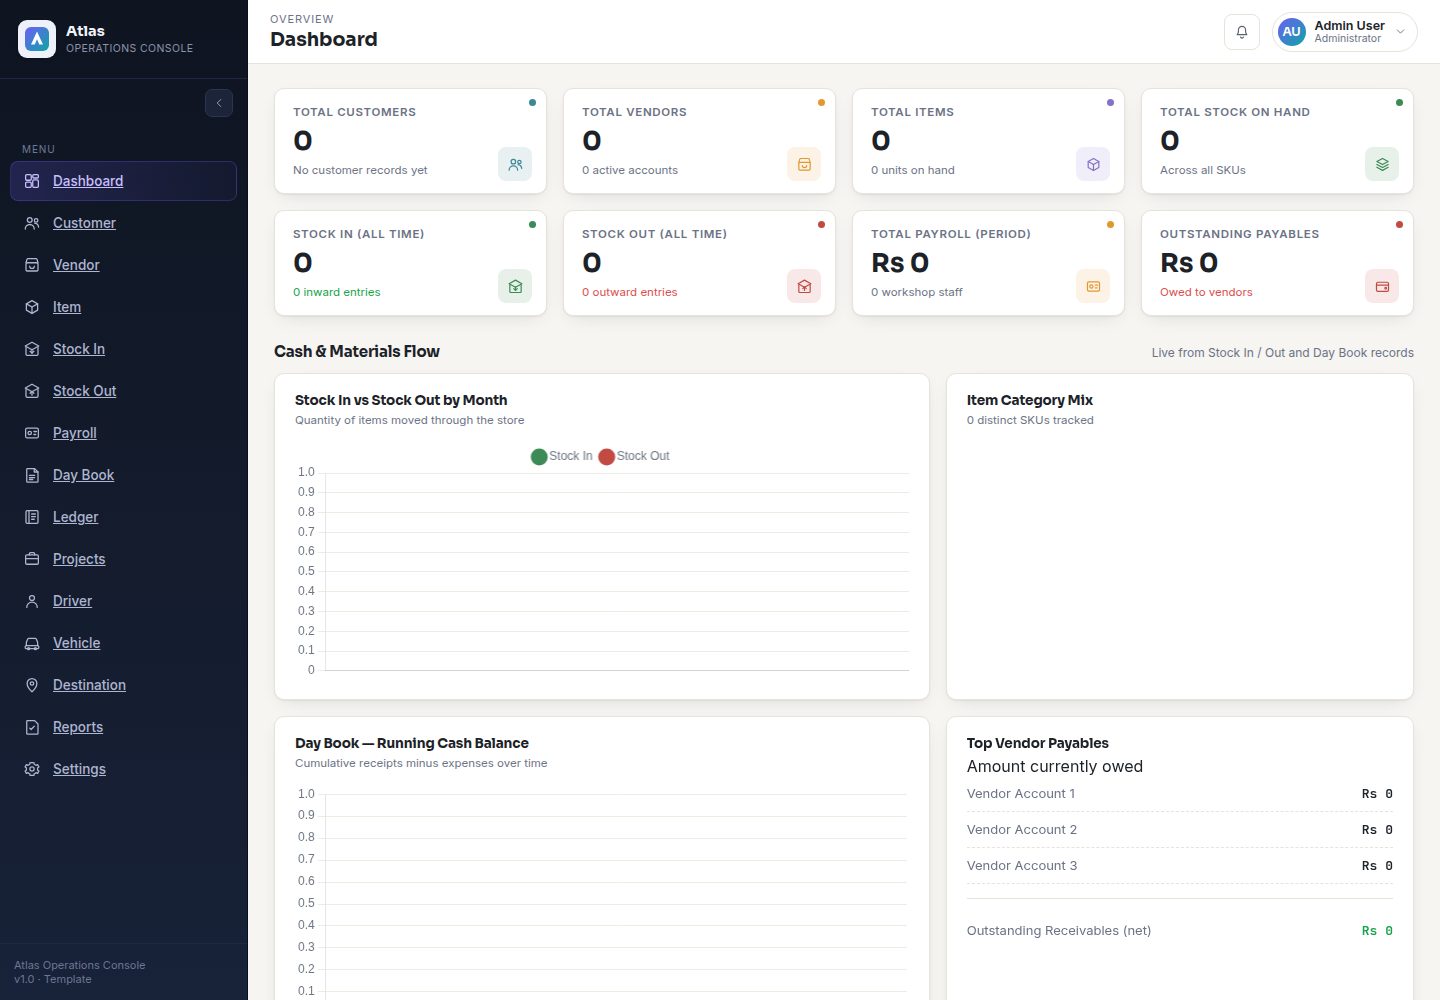Viewport: 1440px width, 1000px height.
Task: Click the Total Payroll card icon
Action: tap(1093, 286)
